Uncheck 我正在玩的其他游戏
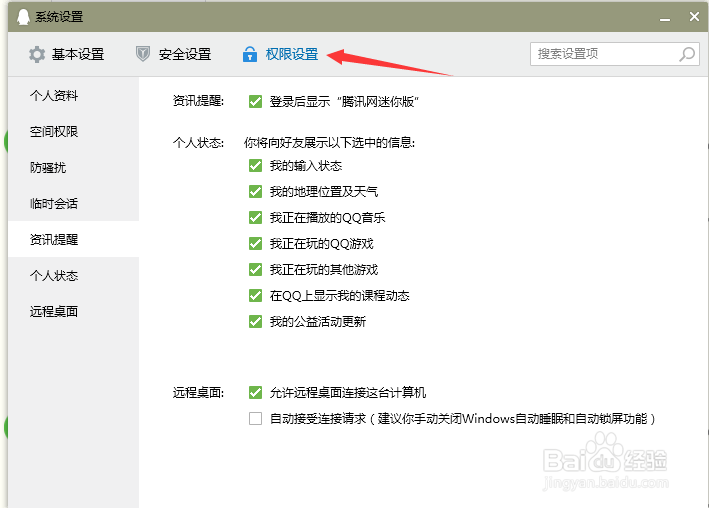Screen dimensions: 709x508 click(x=255, y=270)
